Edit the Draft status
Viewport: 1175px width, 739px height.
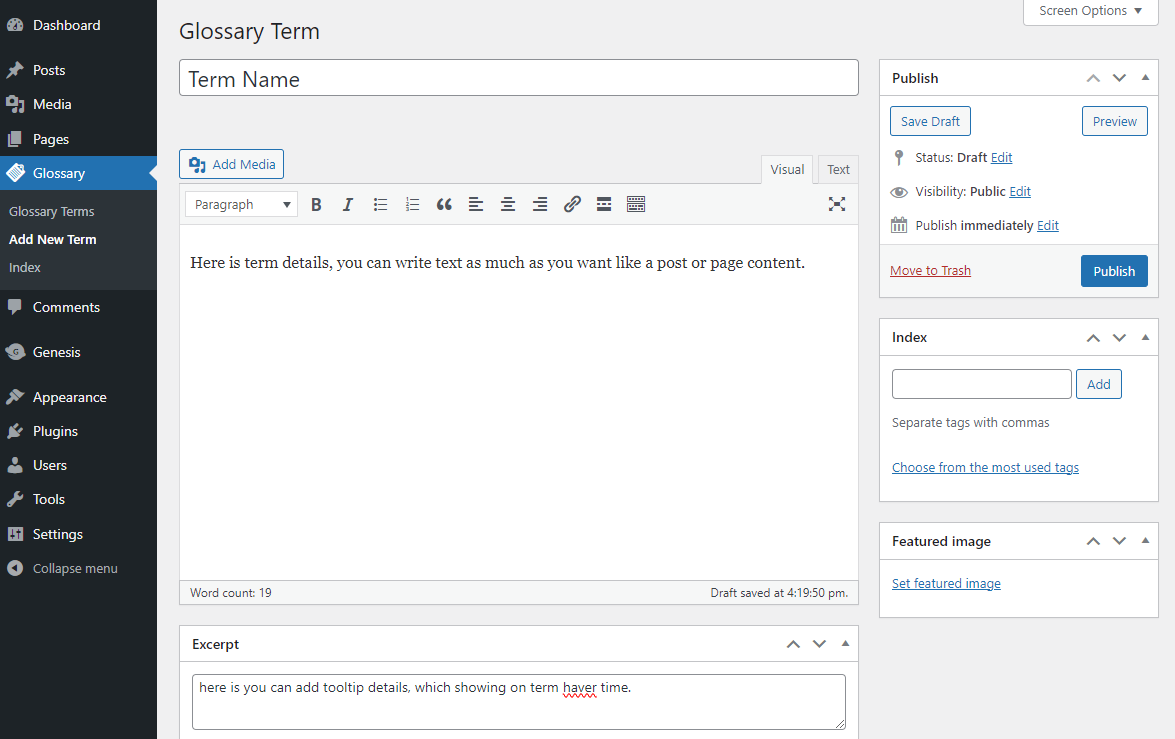[1001, 157]
